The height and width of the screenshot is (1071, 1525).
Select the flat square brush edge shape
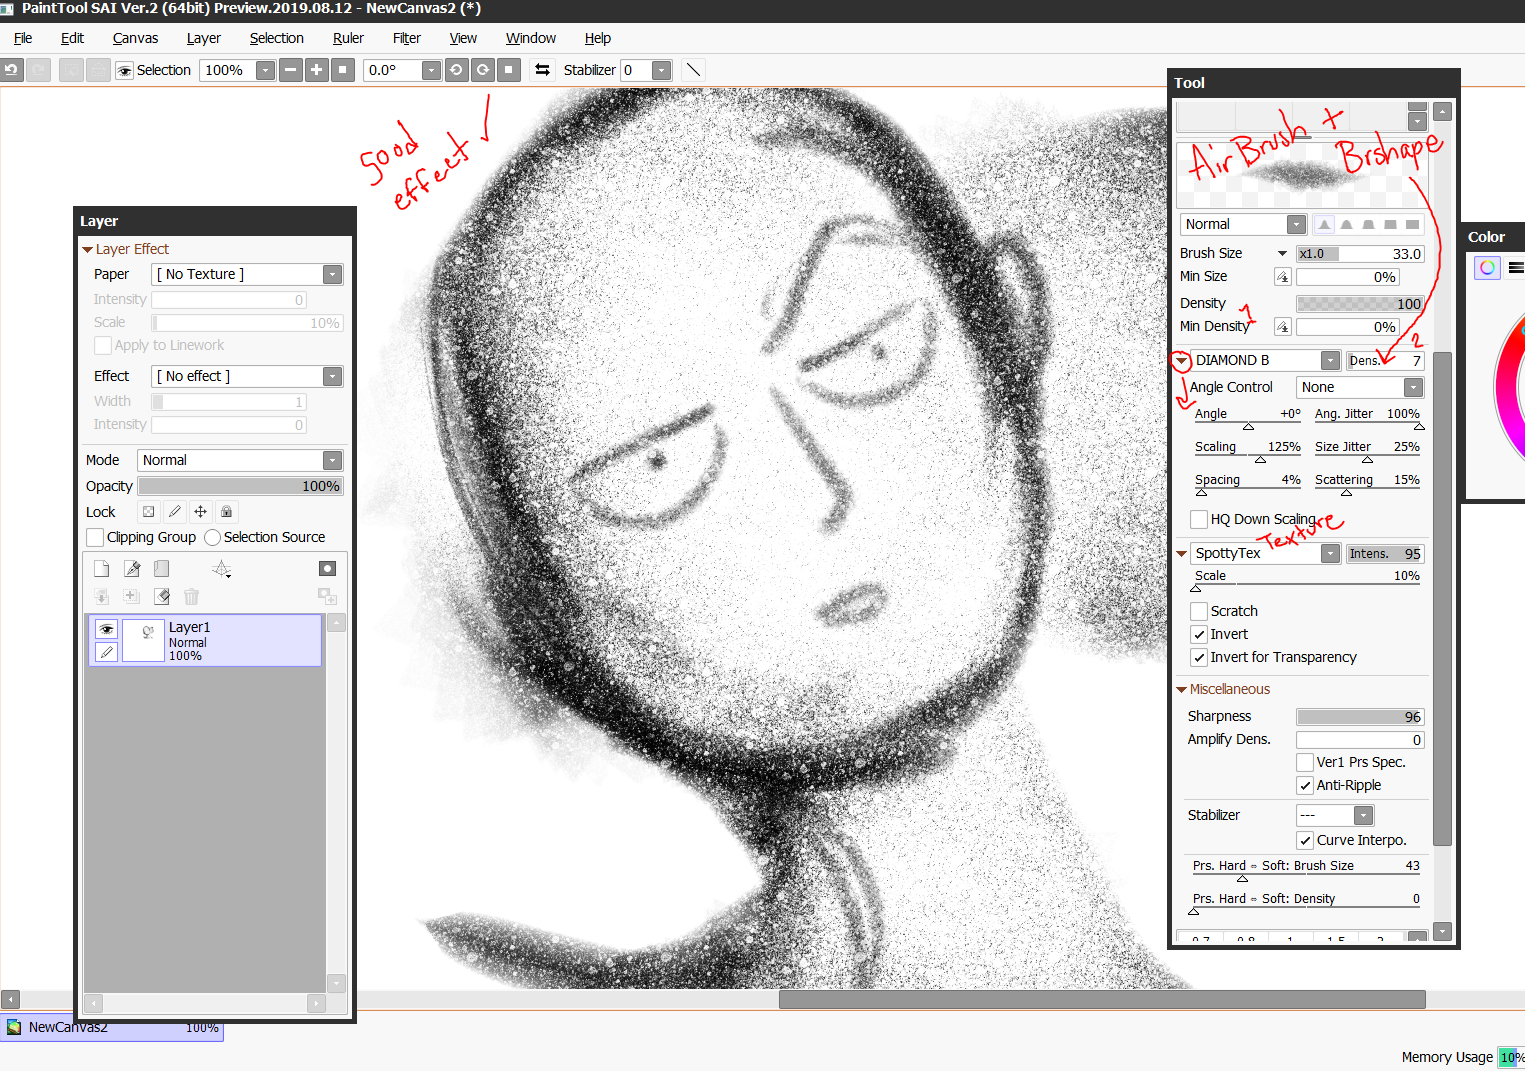click(1412, 225)
